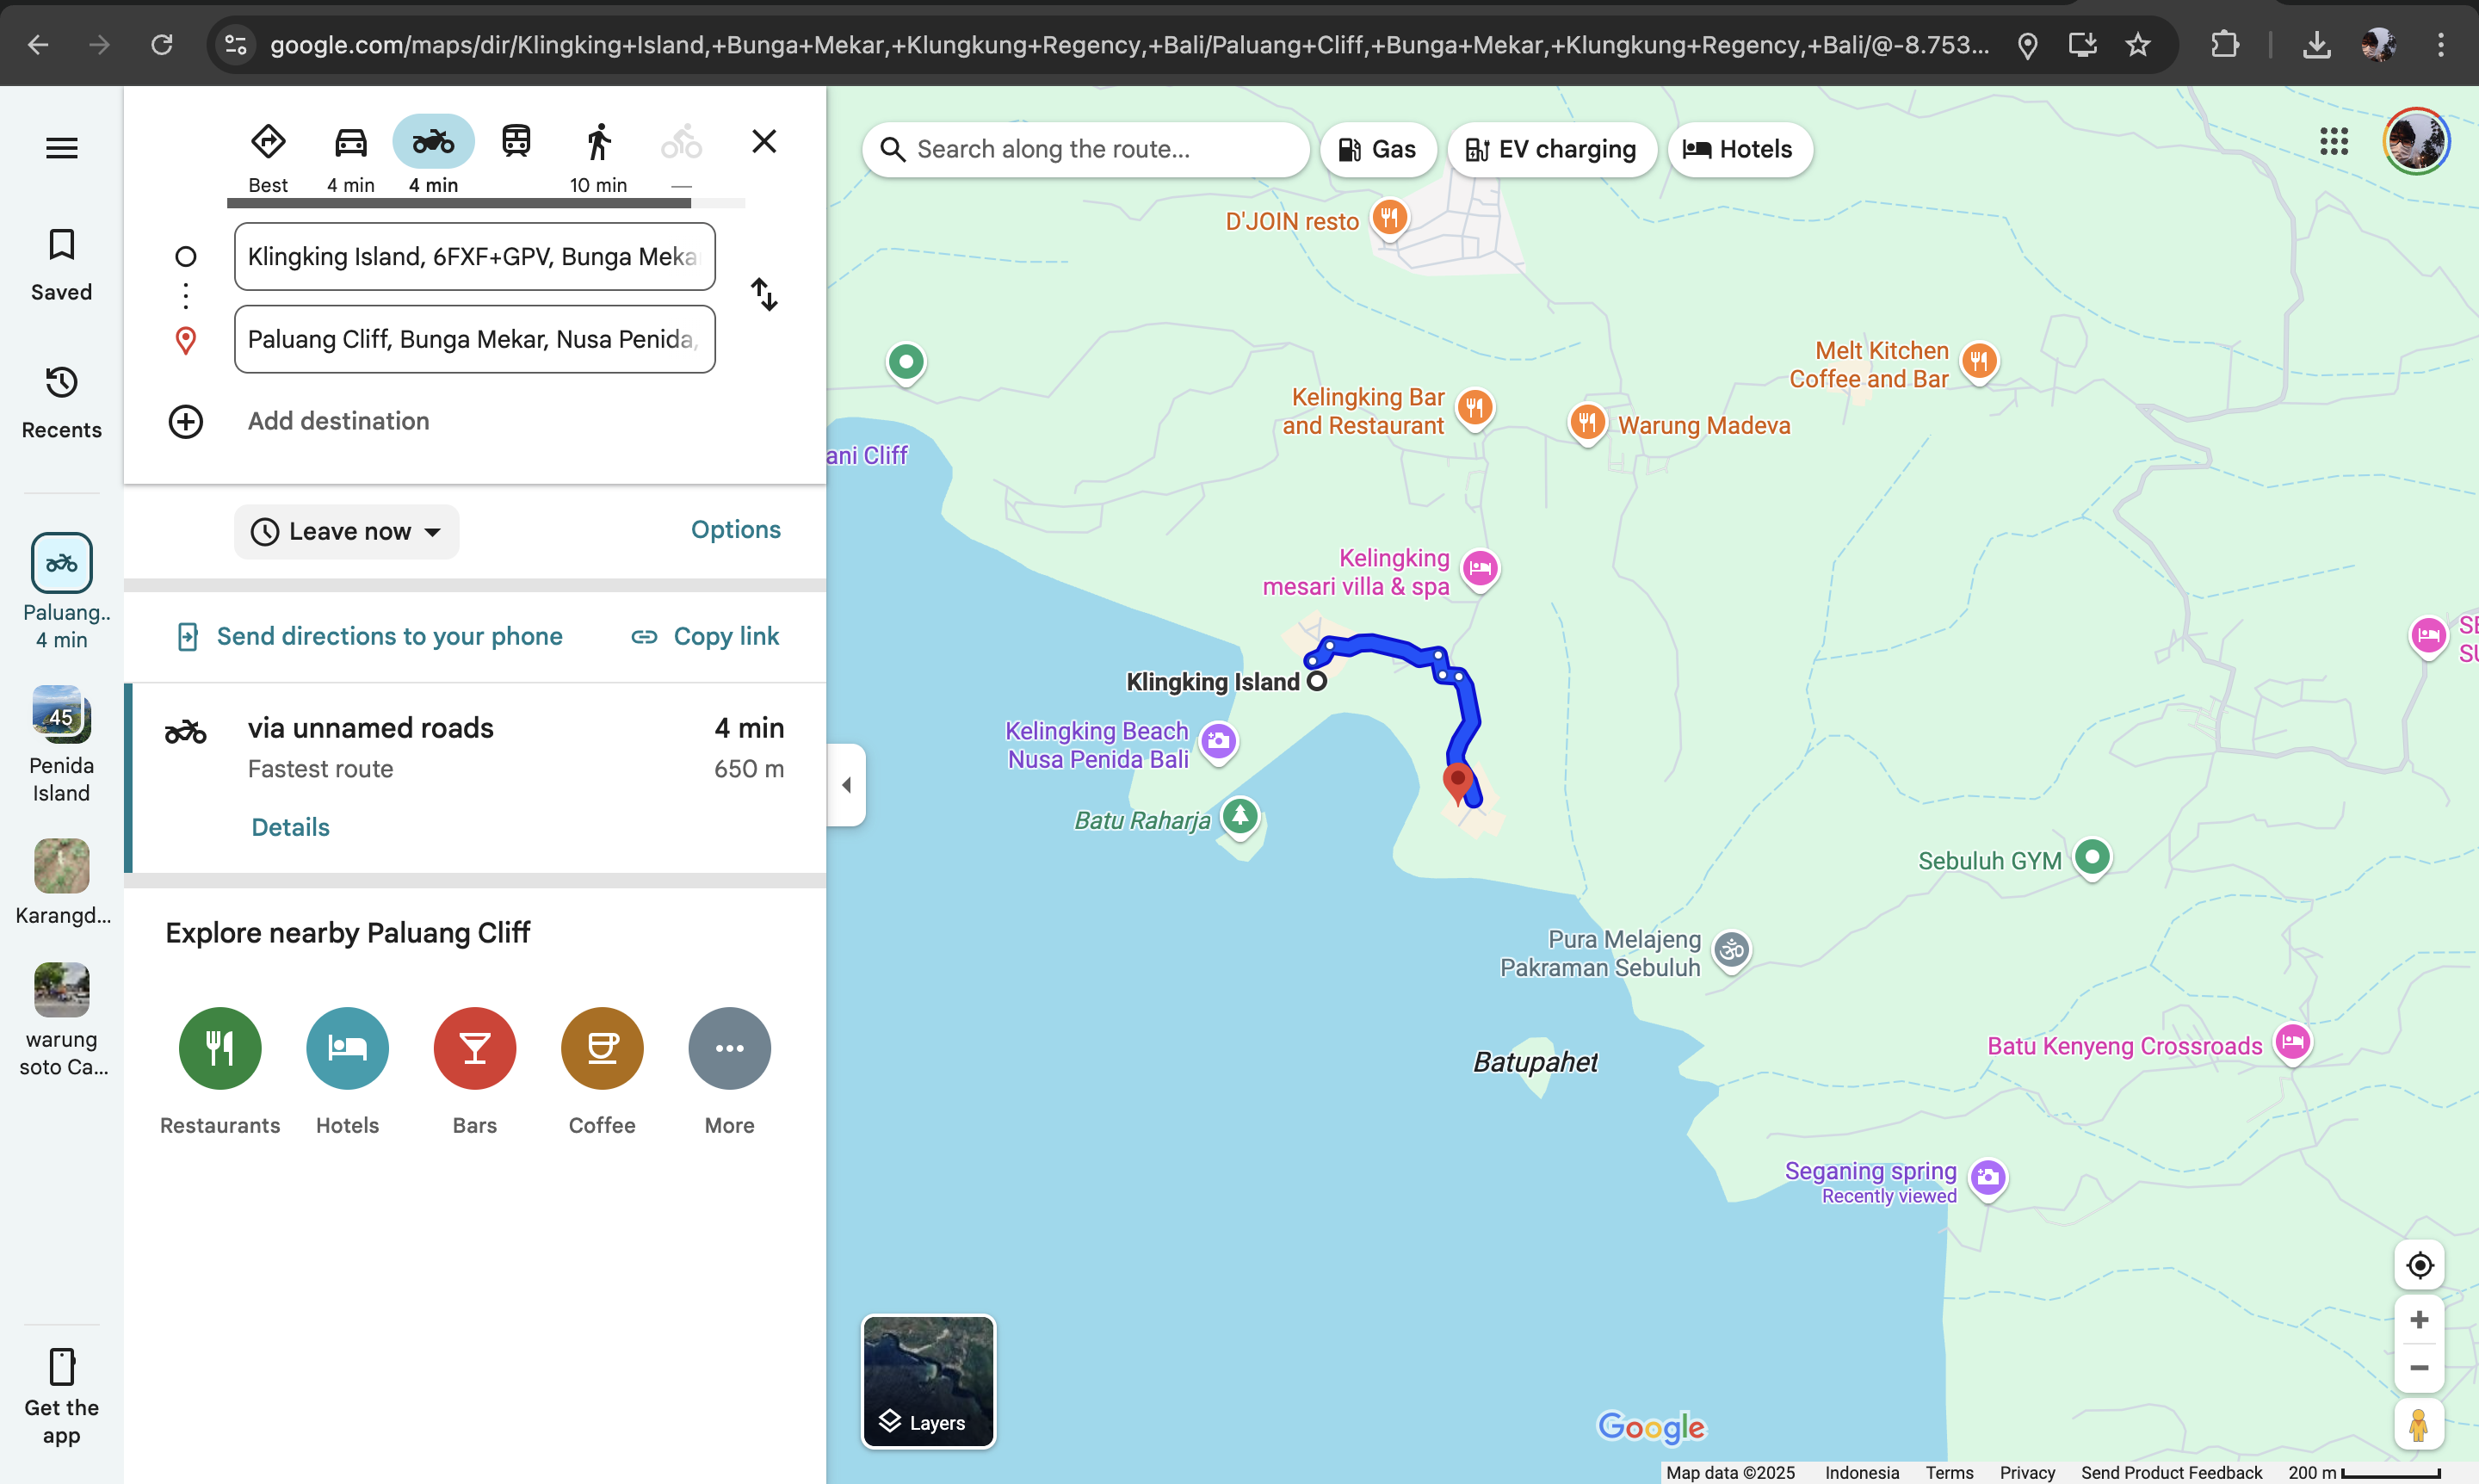The image size is (2479, 1484).
Task: Open Street View Pegman icon
Action: (2418, 1424)
